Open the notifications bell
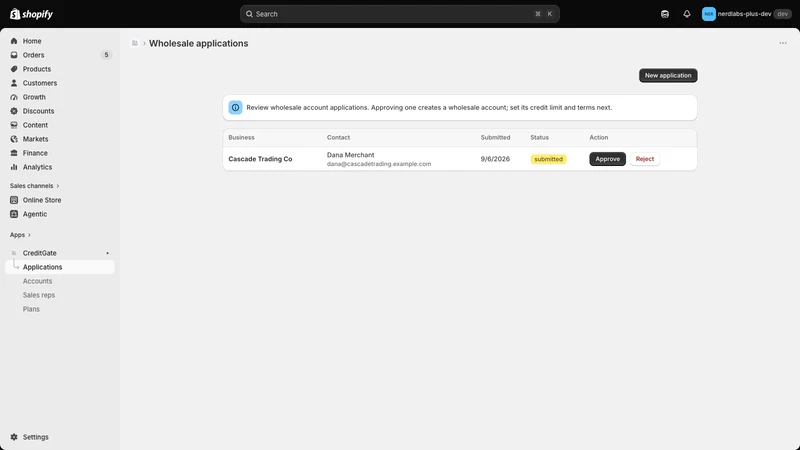800x450 pixels. tap(687, 14)
